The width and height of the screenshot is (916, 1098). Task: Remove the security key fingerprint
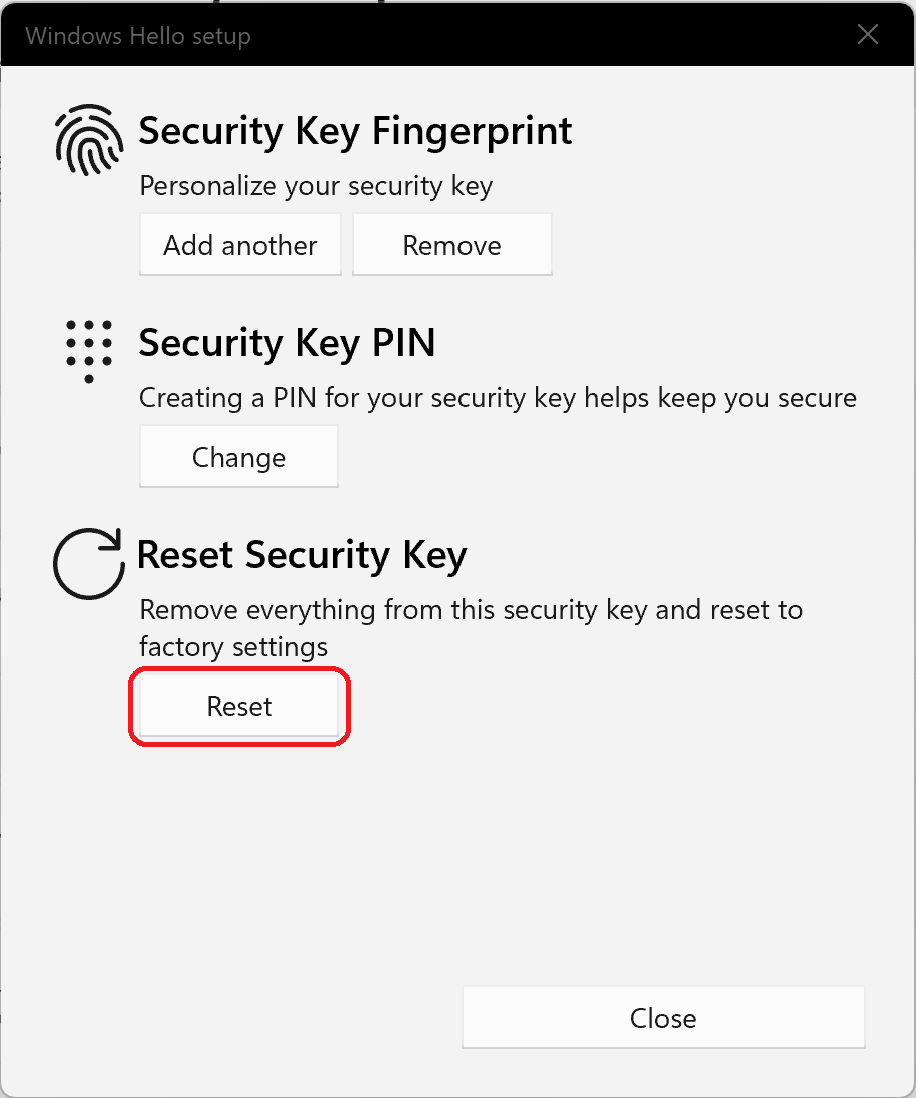click(452, 245)
